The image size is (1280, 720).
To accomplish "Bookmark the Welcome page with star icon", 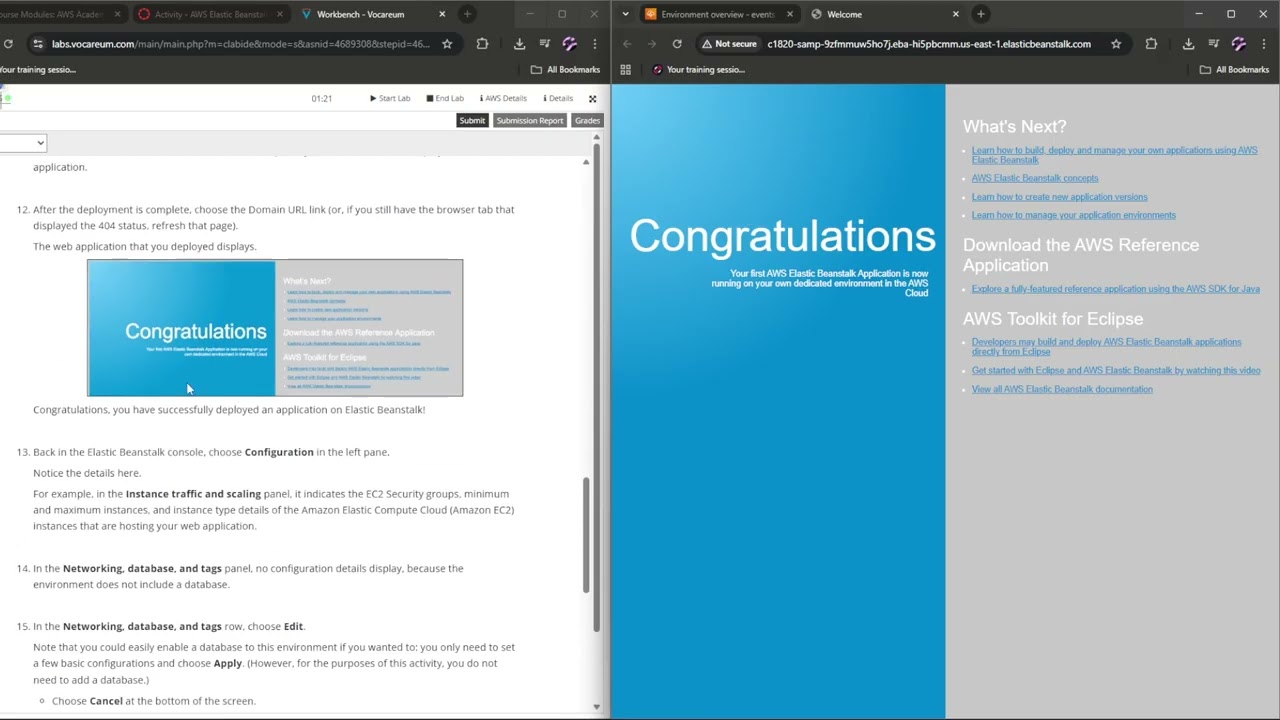I will 1116,44.
